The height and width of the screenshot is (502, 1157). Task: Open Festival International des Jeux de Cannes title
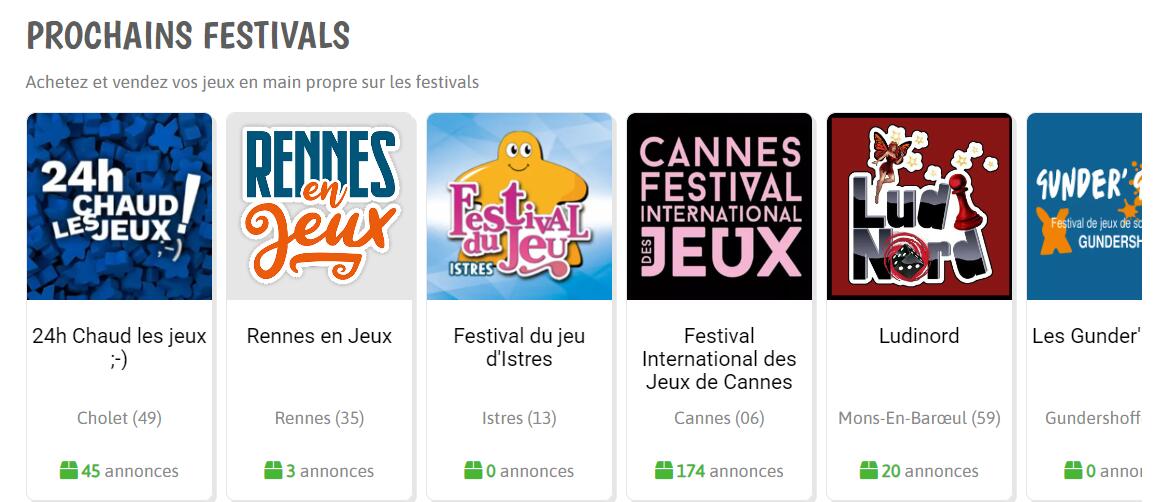pyautogui.click(x=719, y=359)
